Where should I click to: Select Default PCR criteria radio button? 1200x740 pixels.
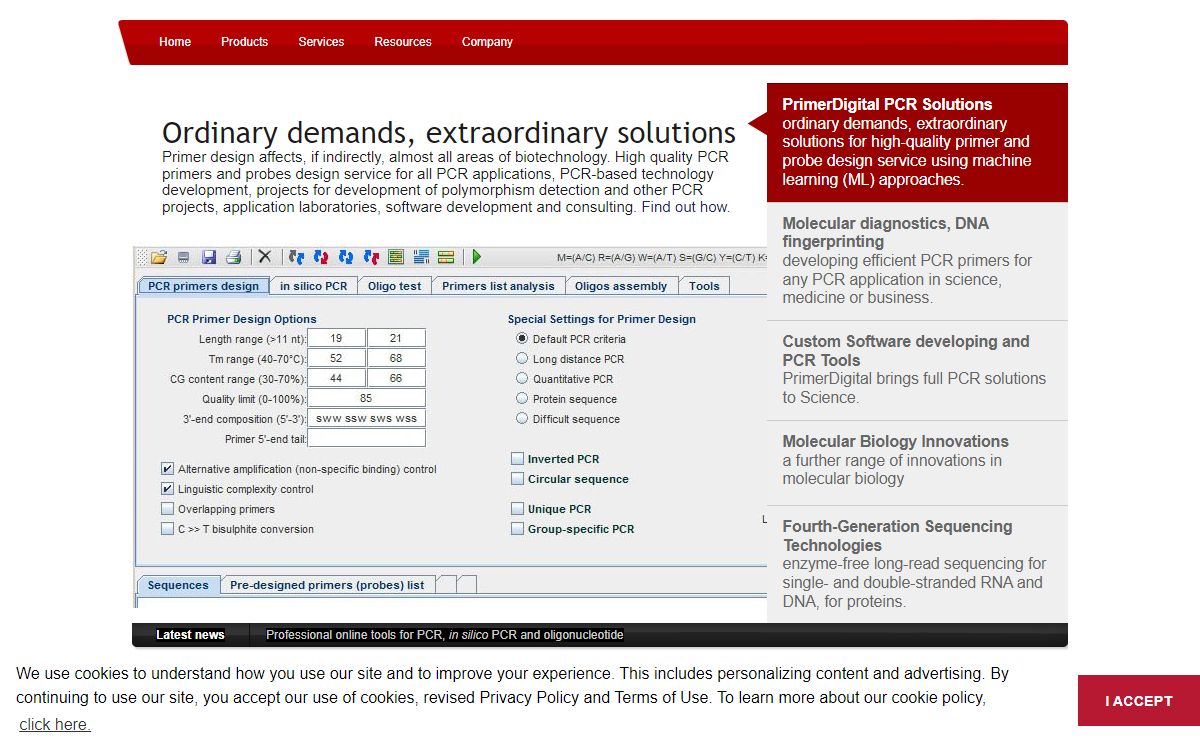pos(522,339)
